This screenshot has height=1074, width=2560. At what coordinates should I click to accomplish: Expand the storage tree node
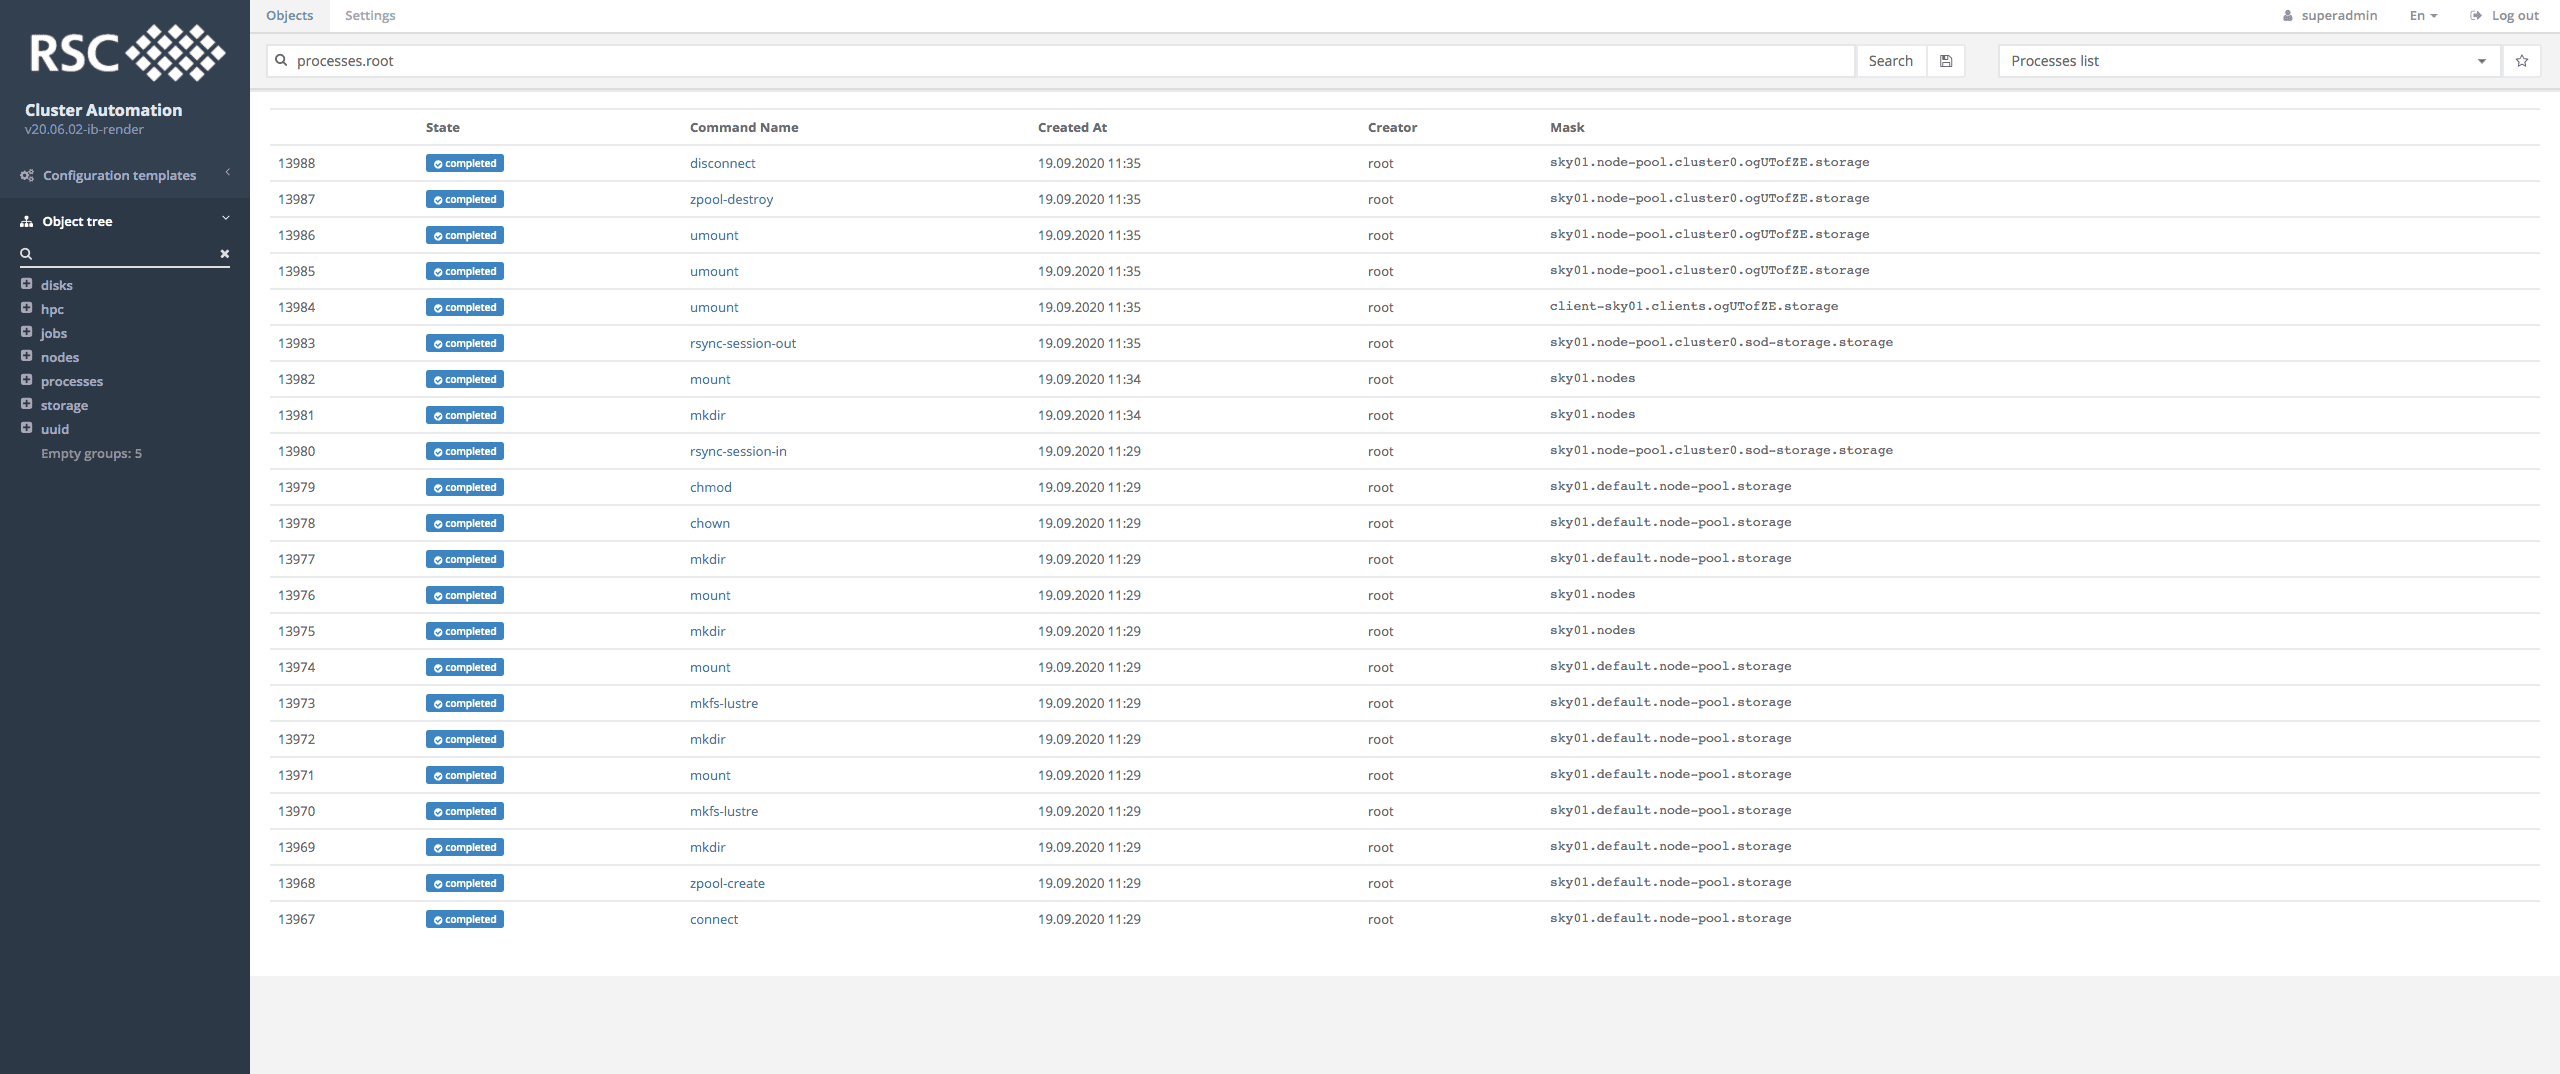(27, 404)
